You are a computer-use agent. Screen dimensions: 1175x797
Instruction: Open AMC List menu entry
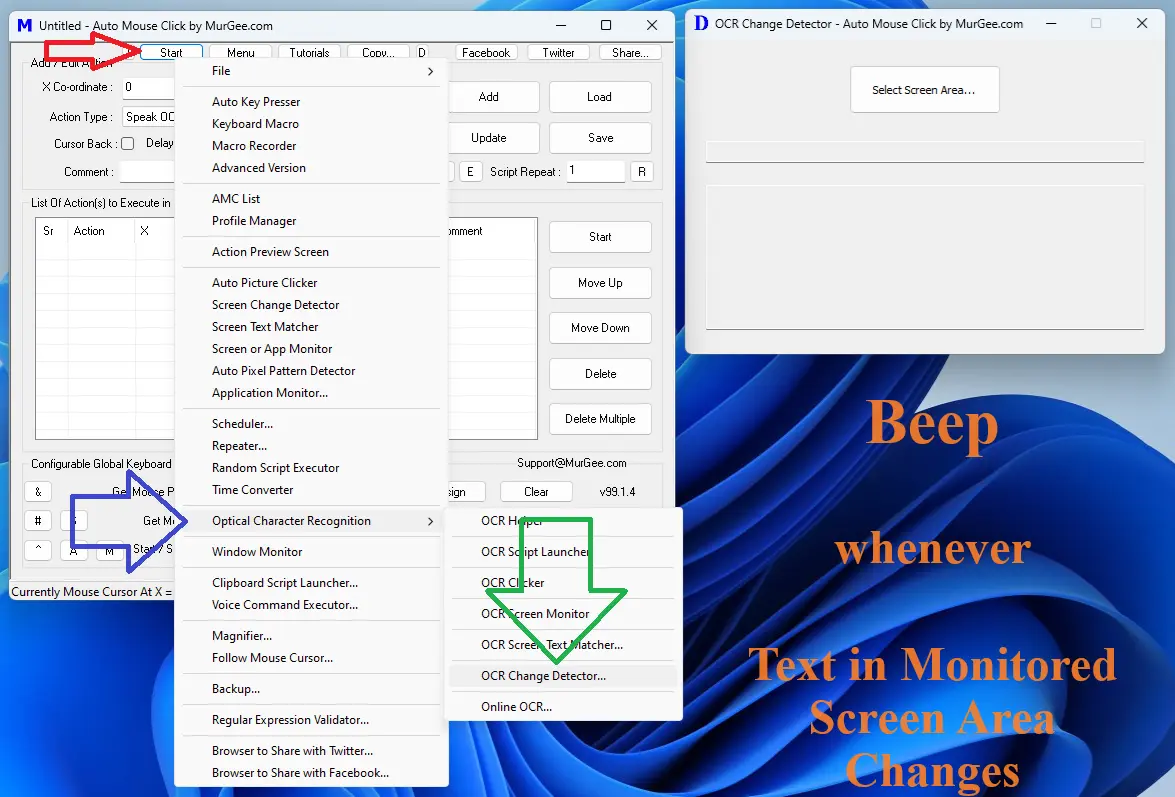[x=311, y=199]
